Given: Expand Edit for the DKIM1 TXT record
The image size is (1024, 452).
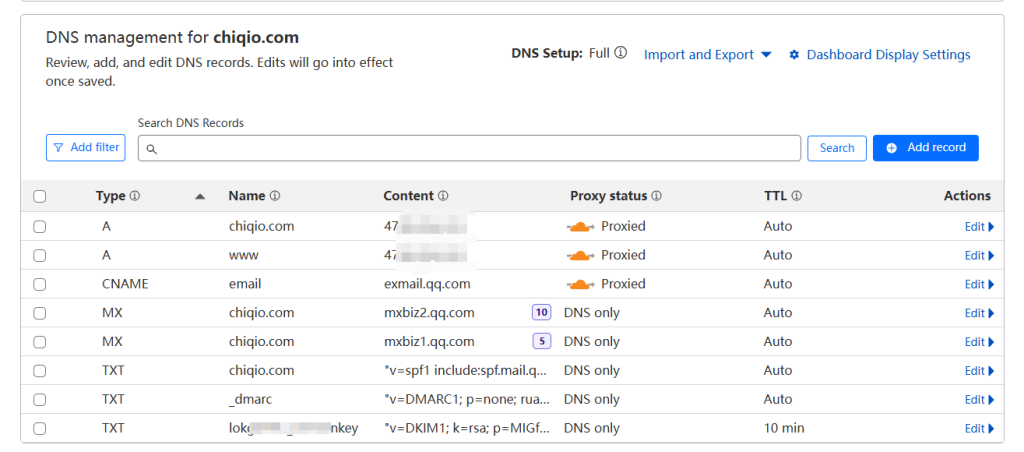Looking at the screenshot, I should click(980, 428).
